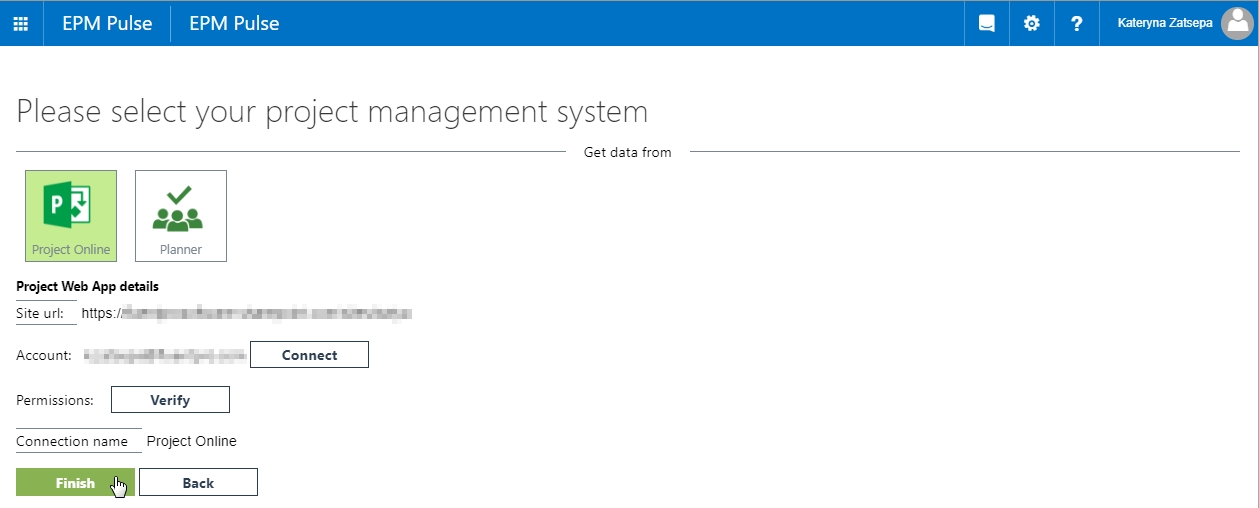Screen dimensions: 1259x508
Task: Select the Planner tile
Action: [181, 216]
